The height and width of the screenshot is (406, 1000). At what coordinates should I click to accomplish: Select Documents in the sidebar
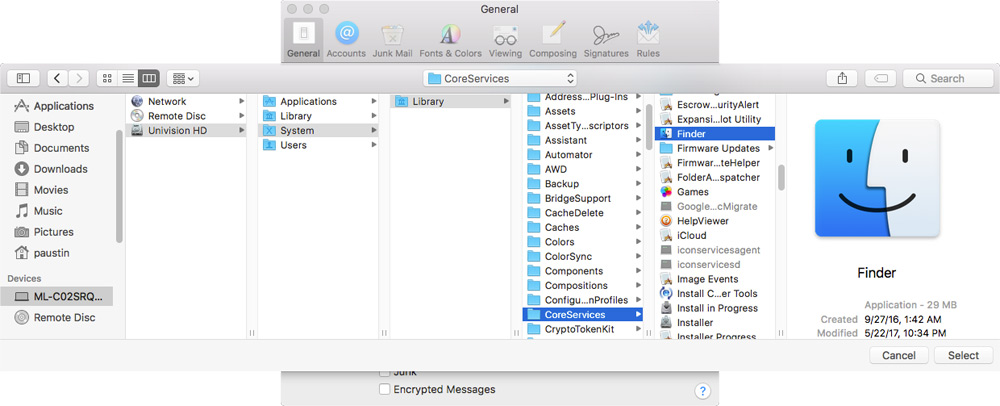(x=57, y=148)
